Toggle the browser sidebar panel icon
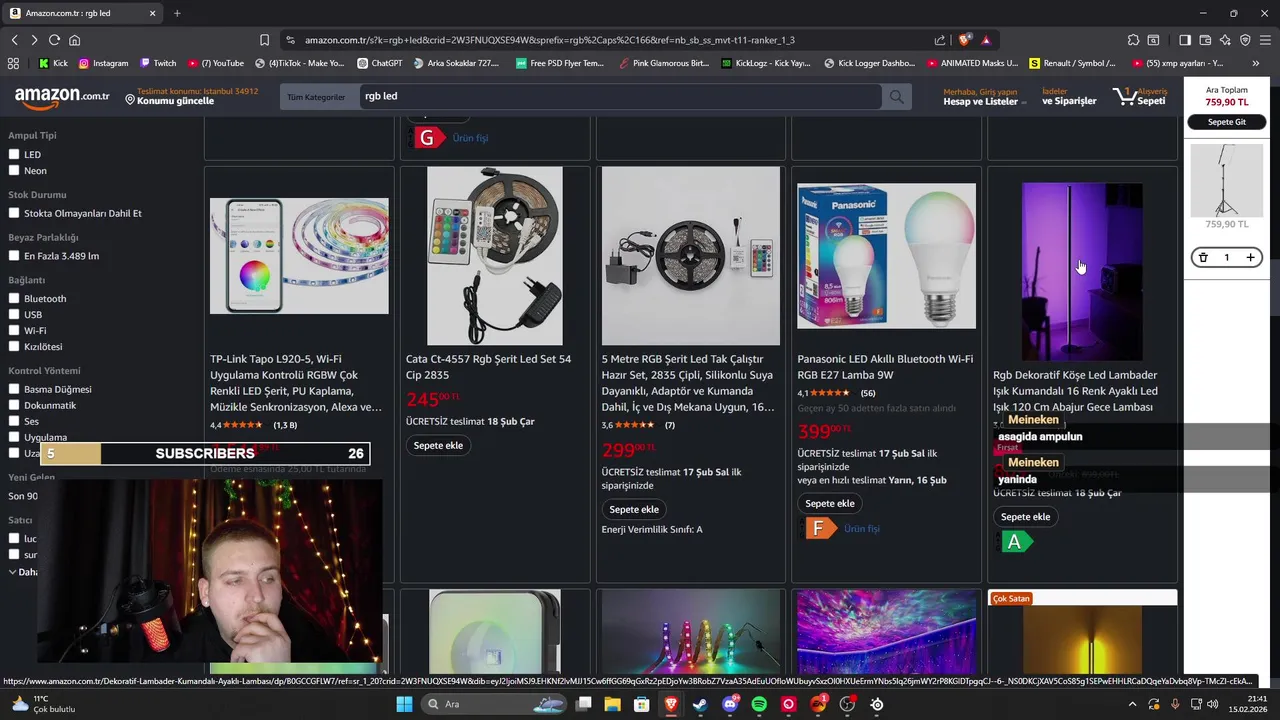This screenshot has height=720, width=1280. point(1185,40)
